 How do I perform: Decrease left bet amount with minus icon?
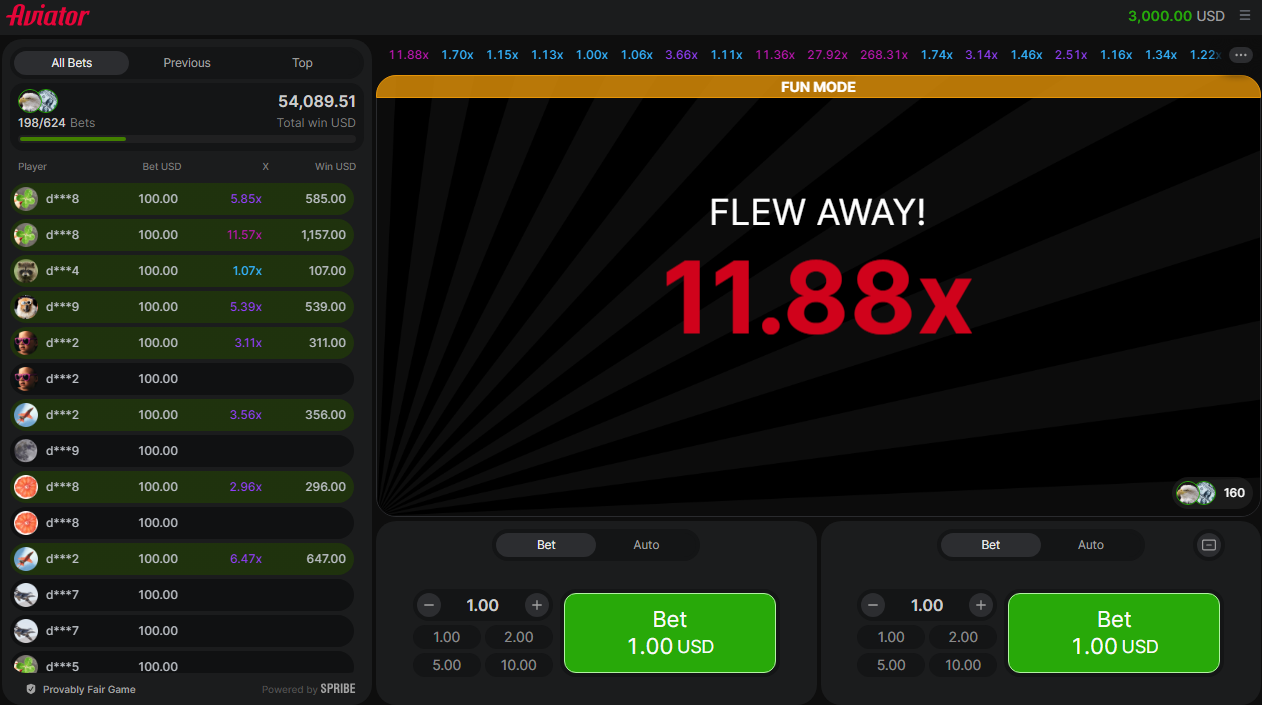(x=429, y=605)
